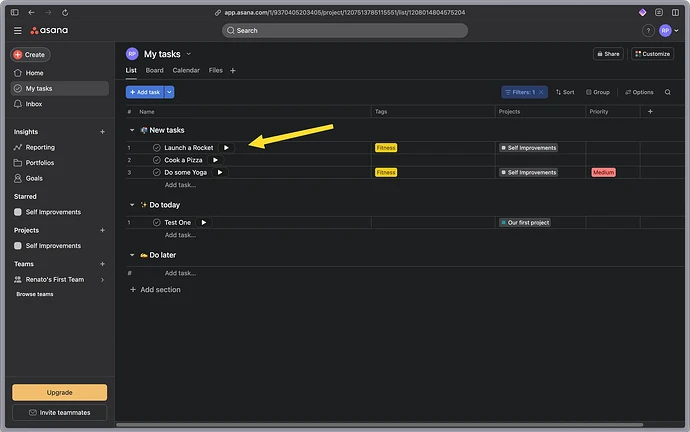Screen dimensions: 690x432
Task: Collapse the Do today section
Action: click(x=132, y=205)
